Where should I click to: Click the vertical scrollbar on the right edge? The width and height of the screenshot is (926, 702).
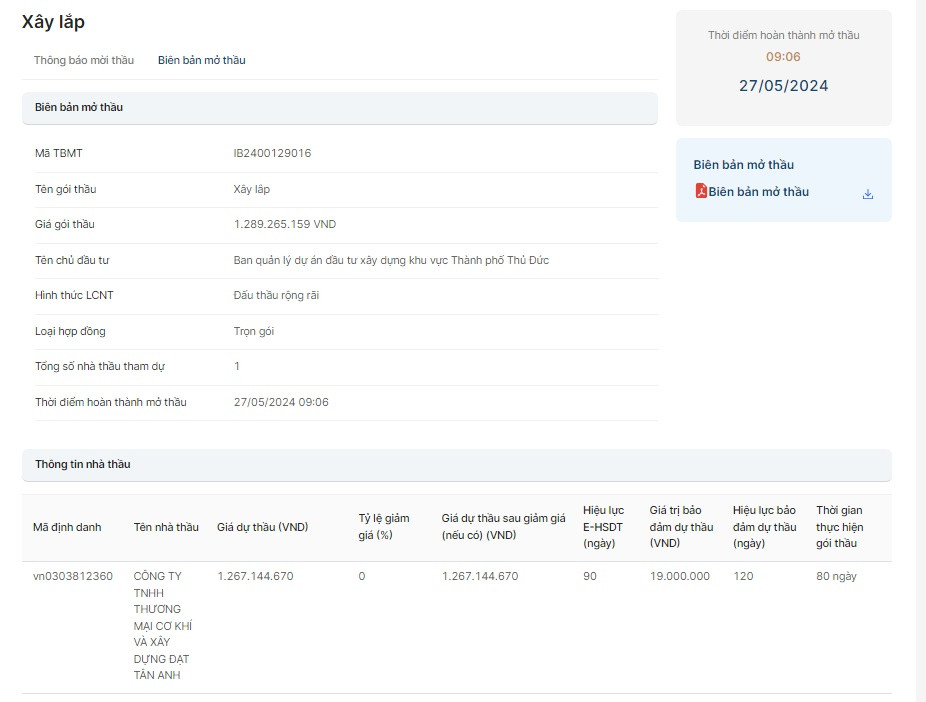pyautogui.click(x=920, y=350)
